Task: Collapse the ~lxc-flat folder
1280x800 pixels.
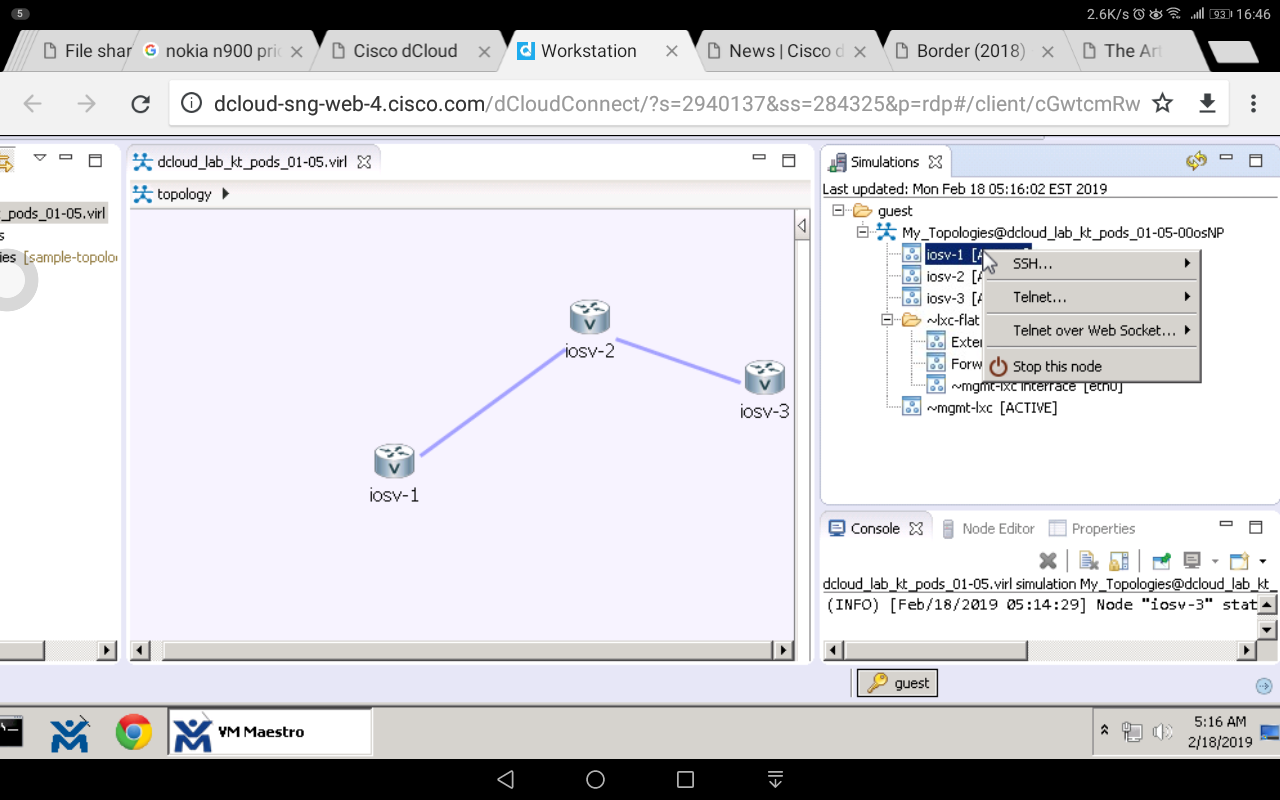Action: point(886,319)
